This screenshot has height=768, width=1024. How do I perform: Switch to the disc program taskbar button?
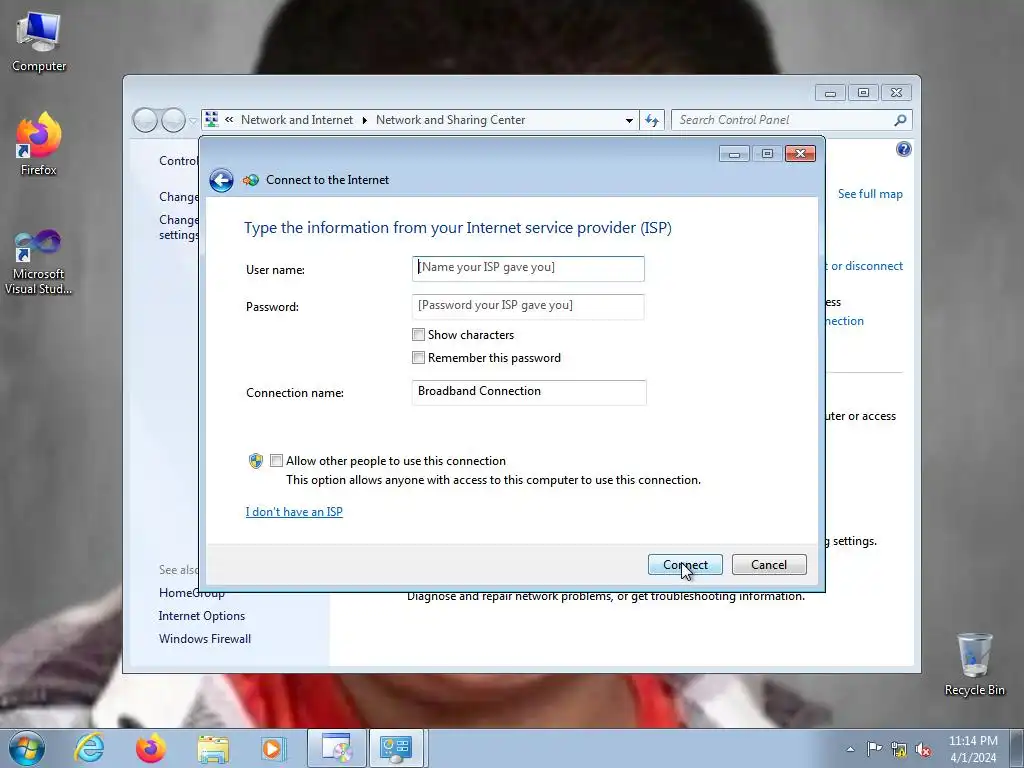pyautogui.click(x=337, y=748)
